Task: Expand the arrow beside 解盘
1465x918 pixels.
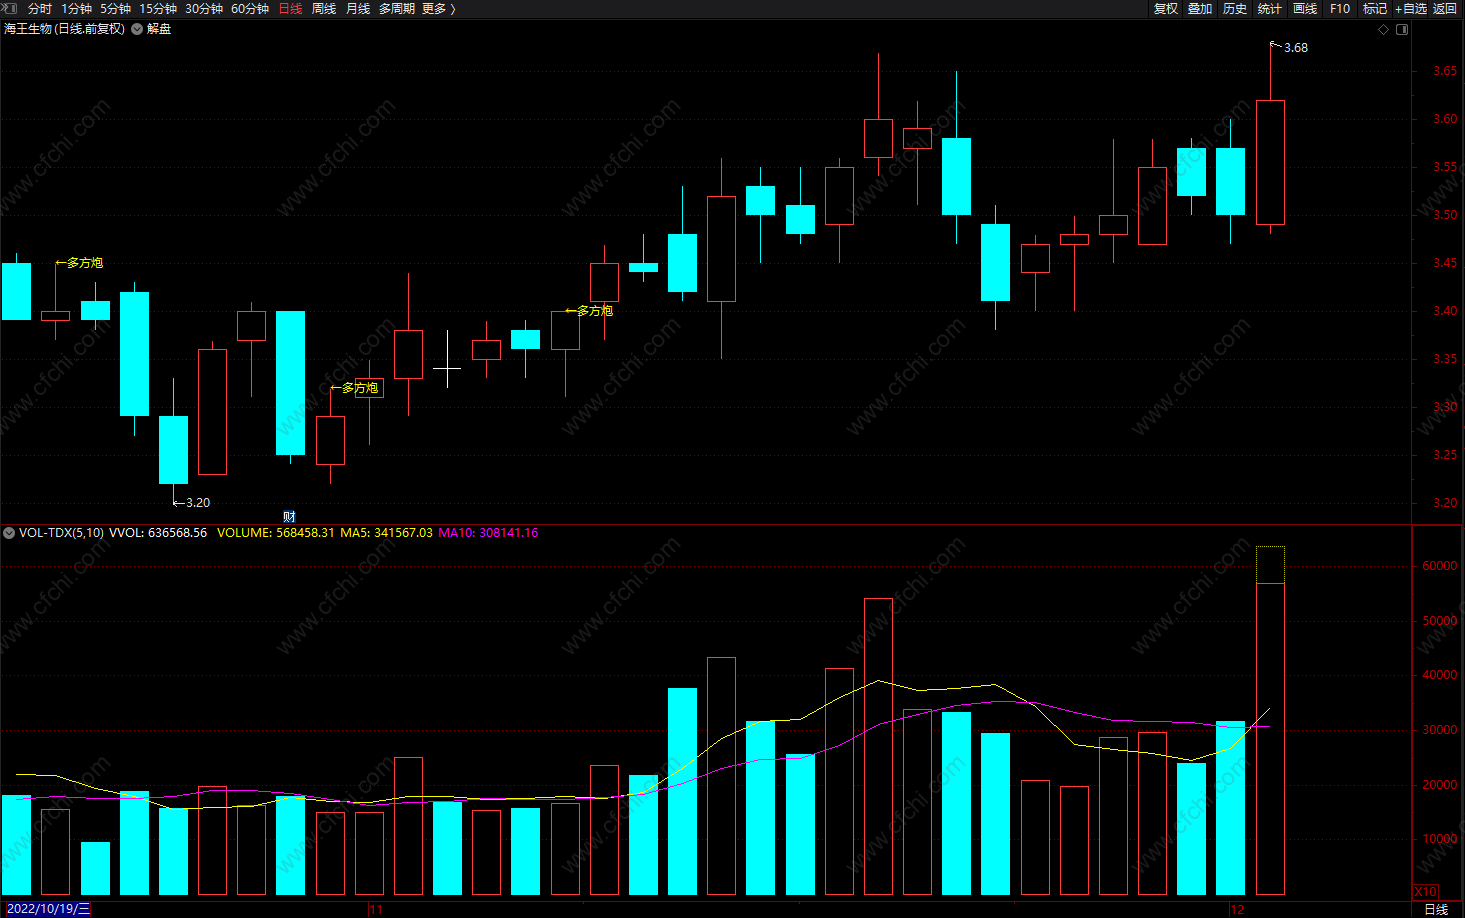Action: [137, 29]
